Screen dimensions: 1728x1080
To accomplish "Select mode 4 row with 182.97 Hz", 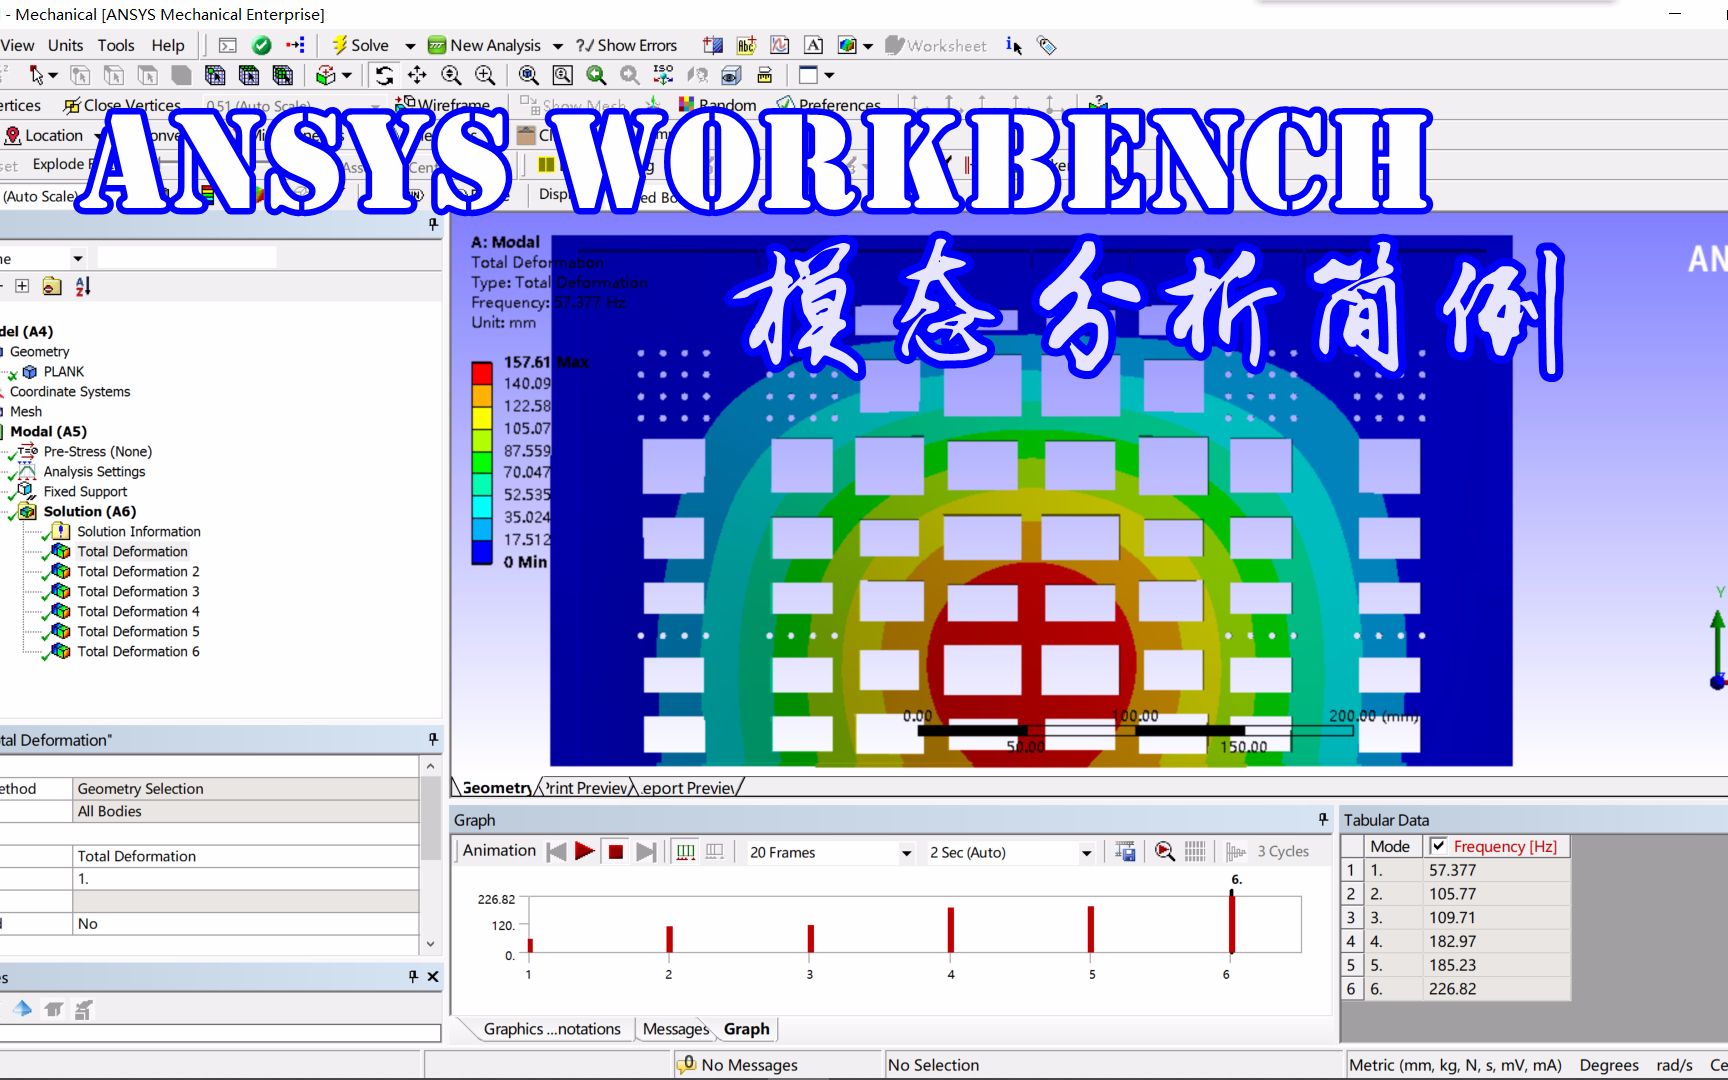I will coord(1456,941).
